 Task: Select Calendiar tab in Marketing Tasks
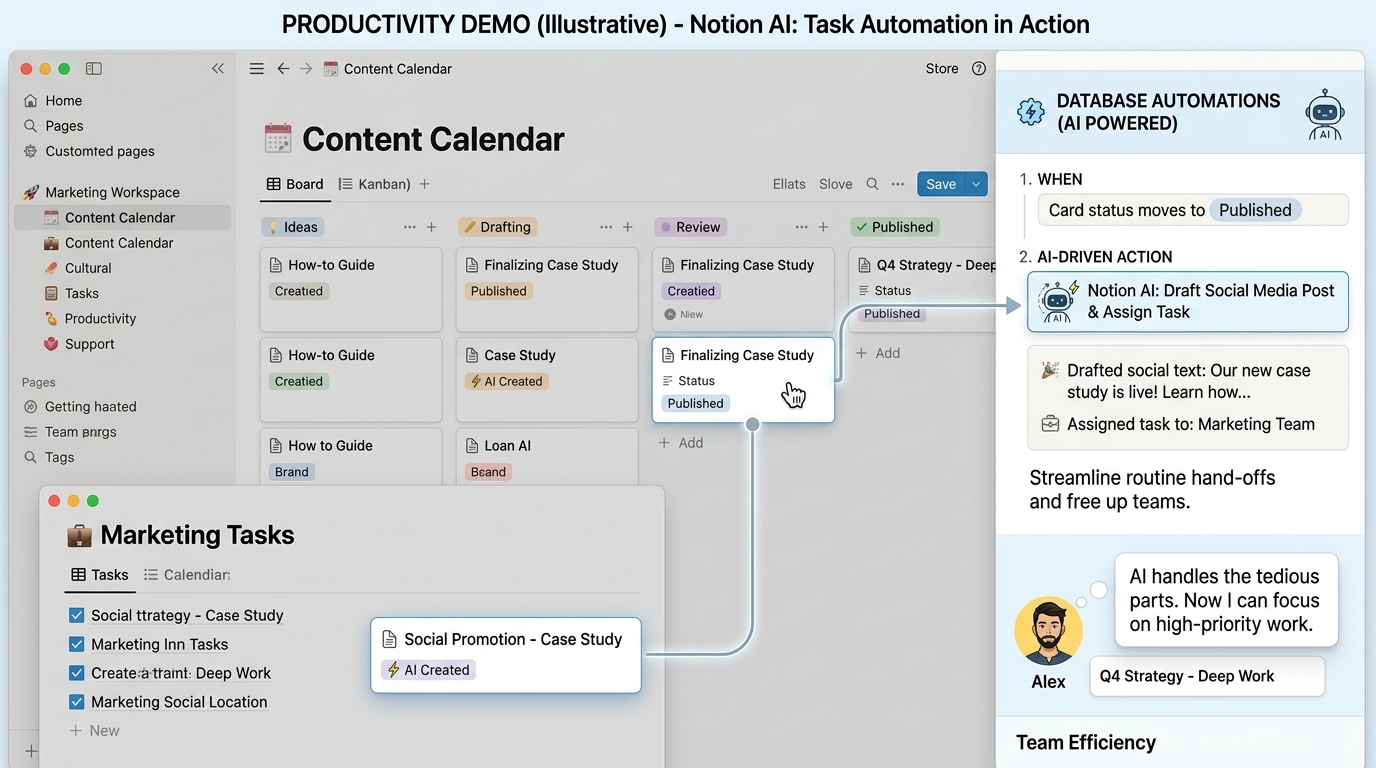(187, 575)
